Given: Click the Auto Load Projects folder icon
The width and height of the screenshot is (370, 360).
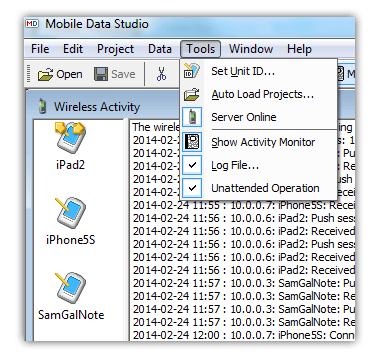Looking at the screenshot, I should click(x=192, y=95).
